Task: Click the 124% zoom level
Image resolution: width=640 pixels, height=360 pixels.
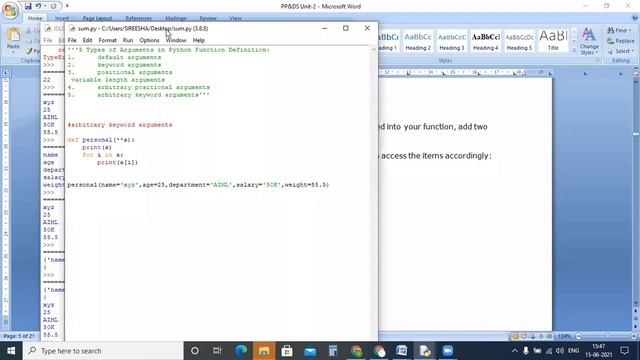Action: [x=564, y=336]
